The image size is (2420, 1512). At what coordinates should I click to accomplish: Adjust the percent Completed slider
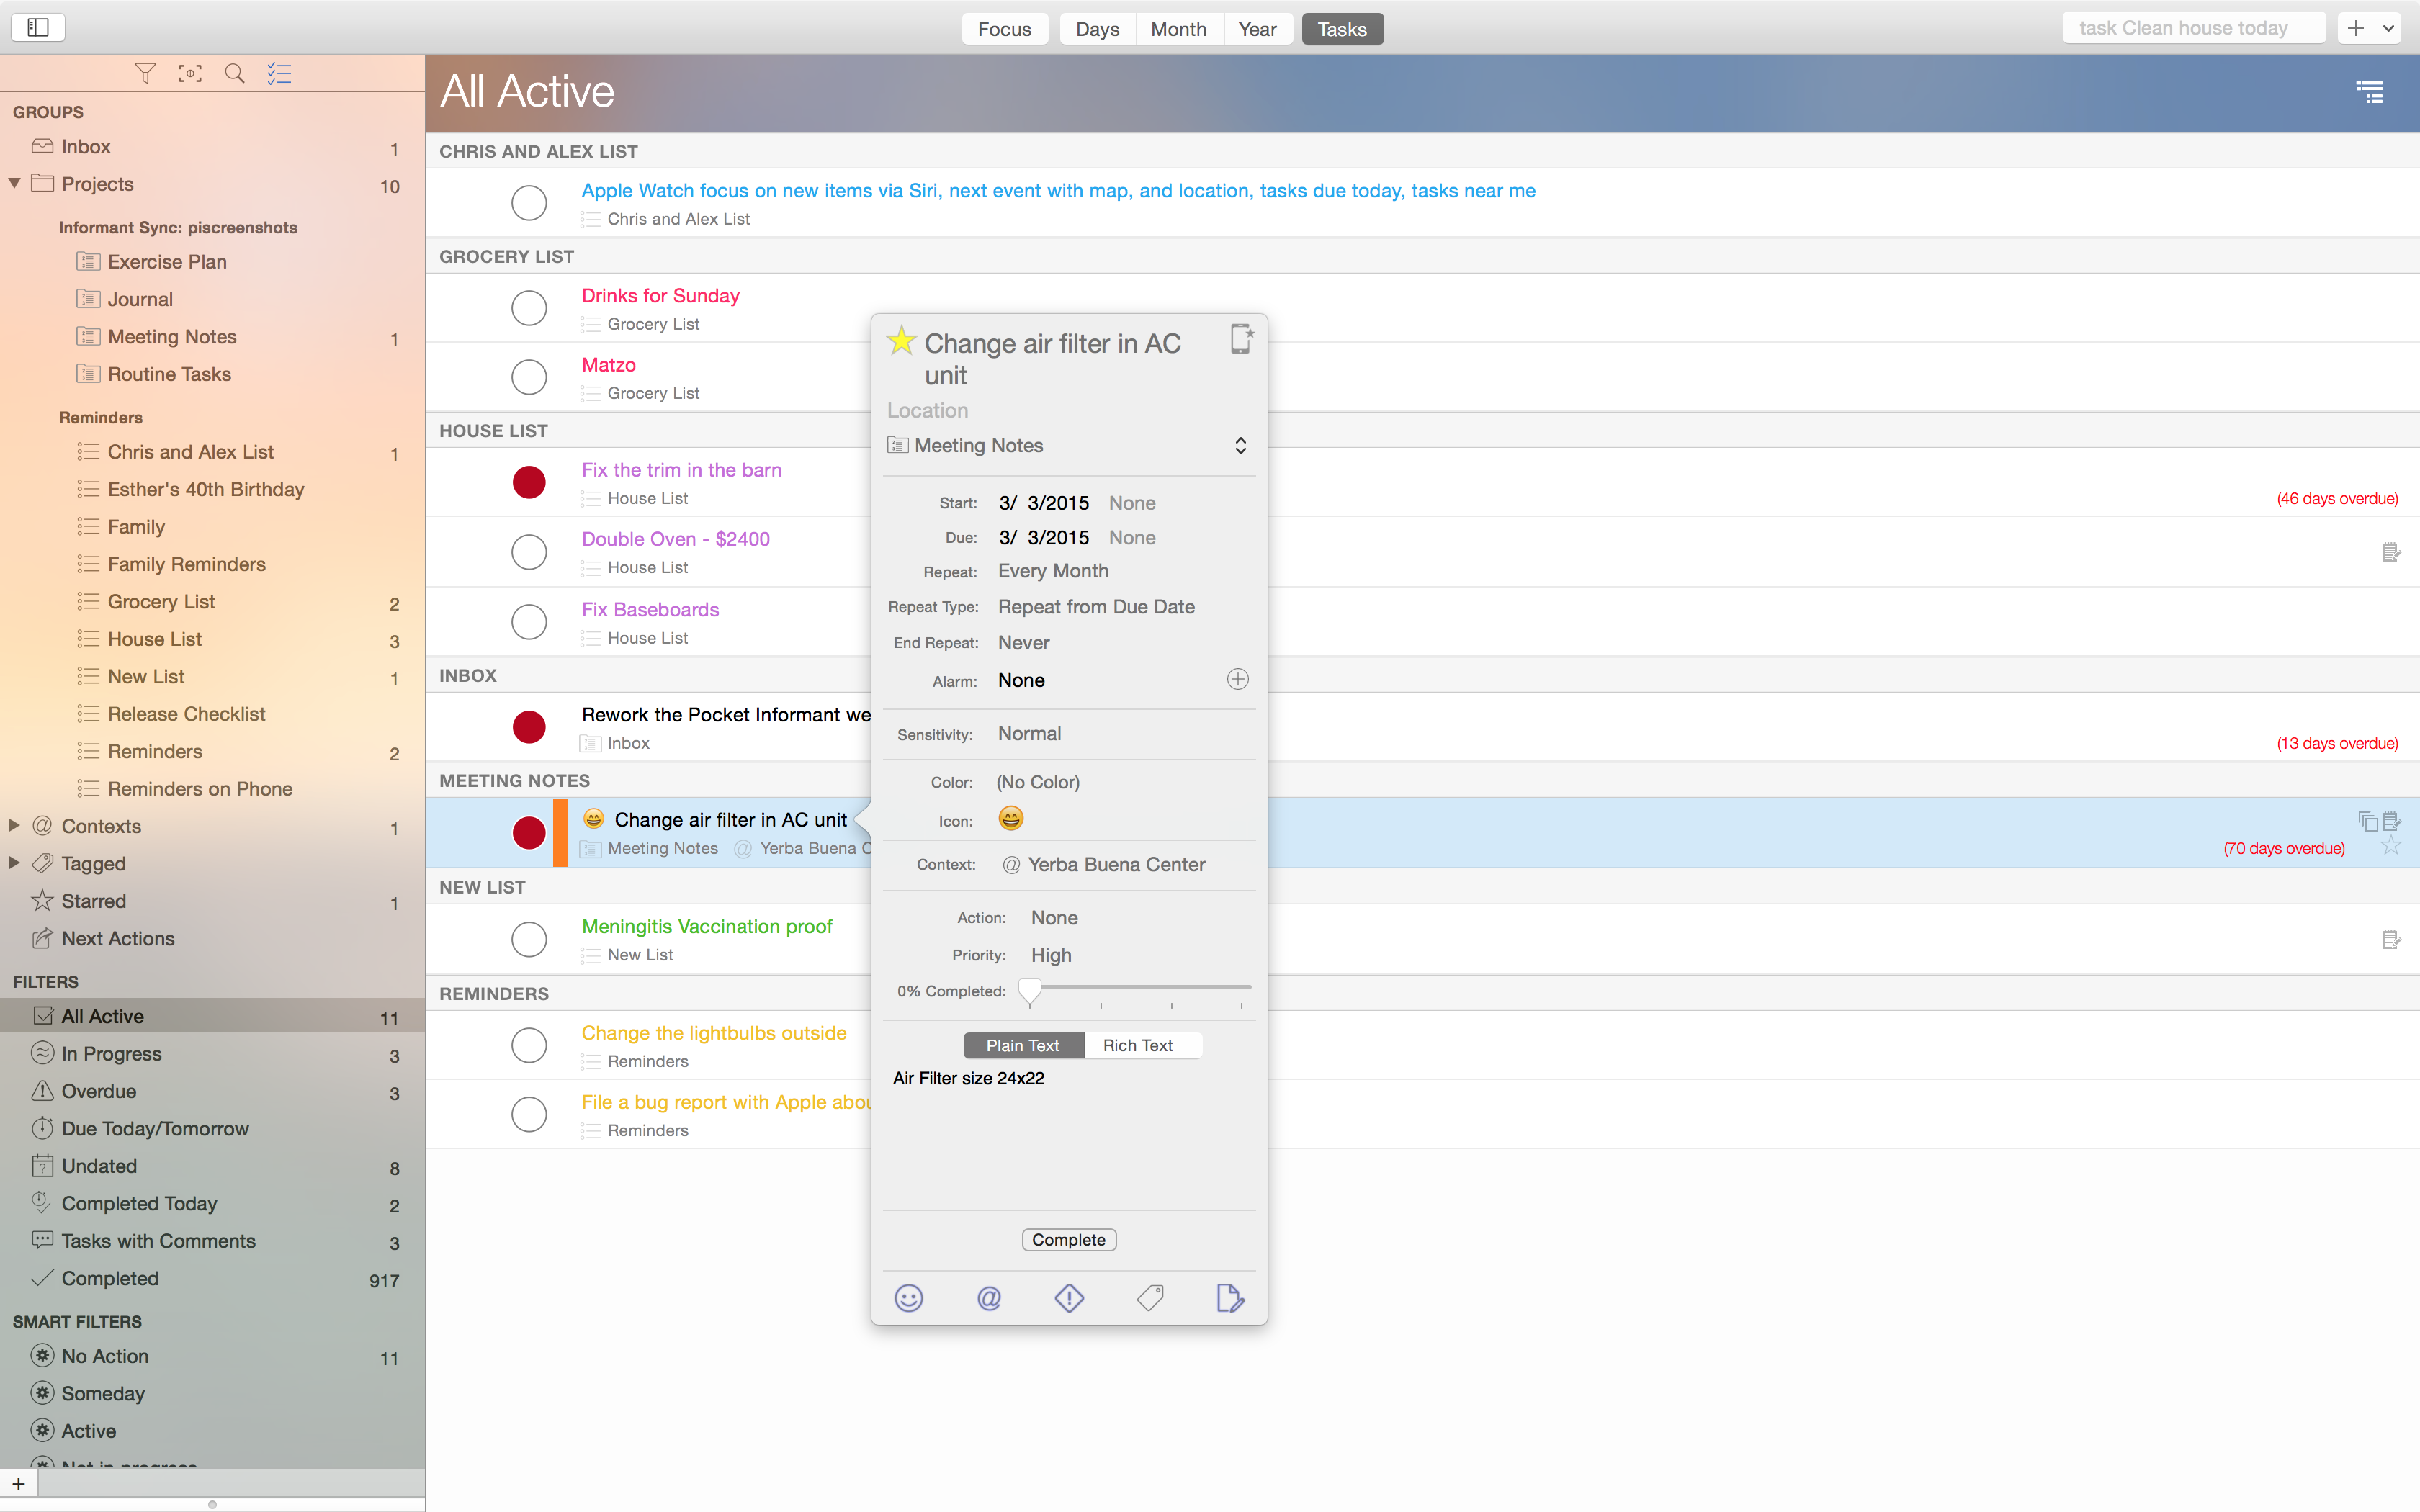pos(1029,990)
